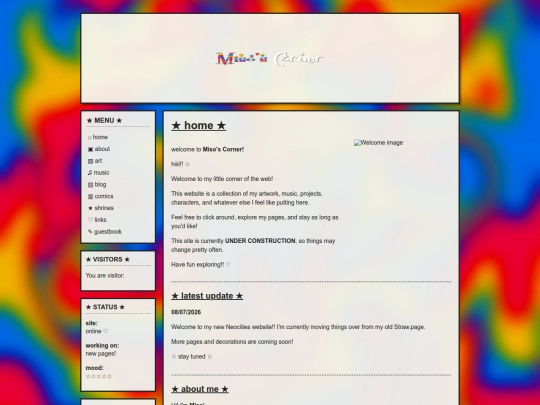This screenshot has width=540, height=405.
Task: Click the "★ home ★" heading
Action: (199, 125)
